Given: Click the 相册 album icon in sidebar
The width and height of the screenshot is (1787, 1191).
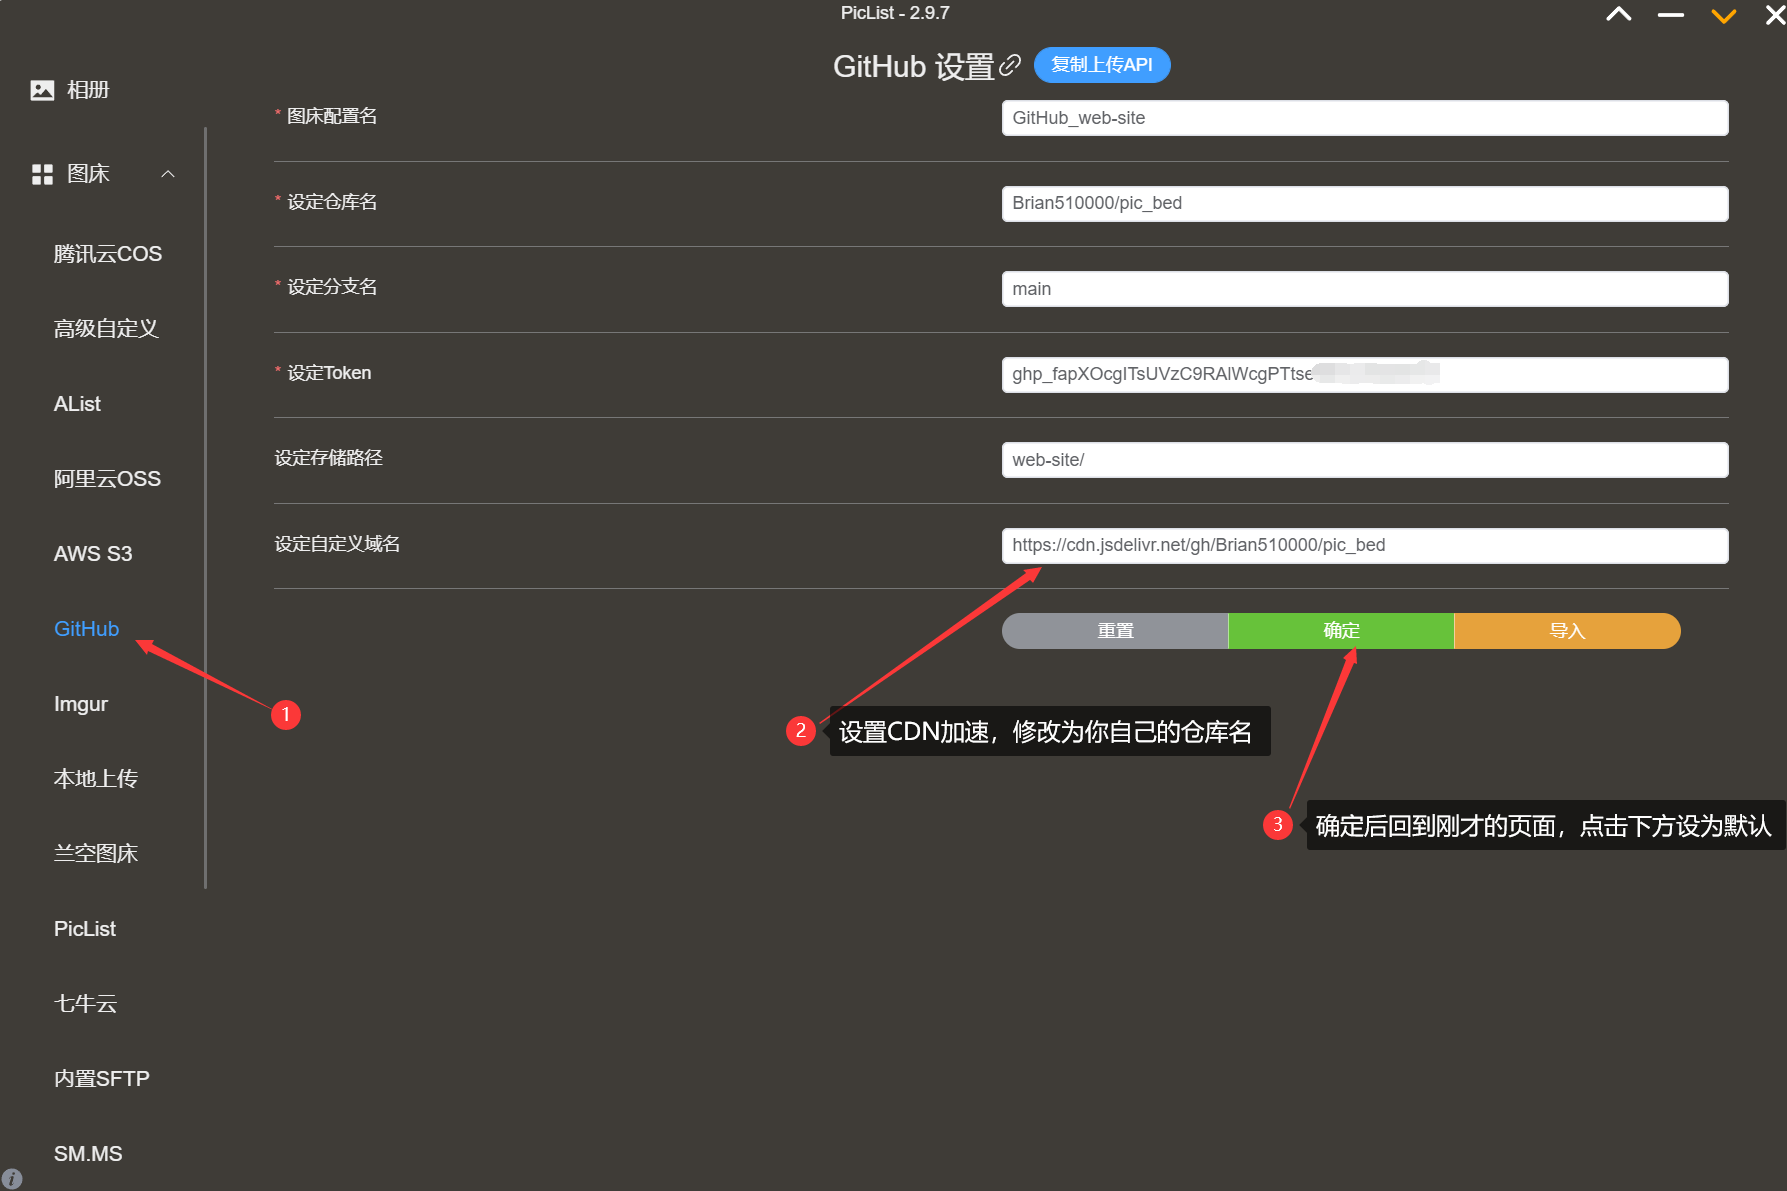Looking at the screenshot, I should [42, 89].
